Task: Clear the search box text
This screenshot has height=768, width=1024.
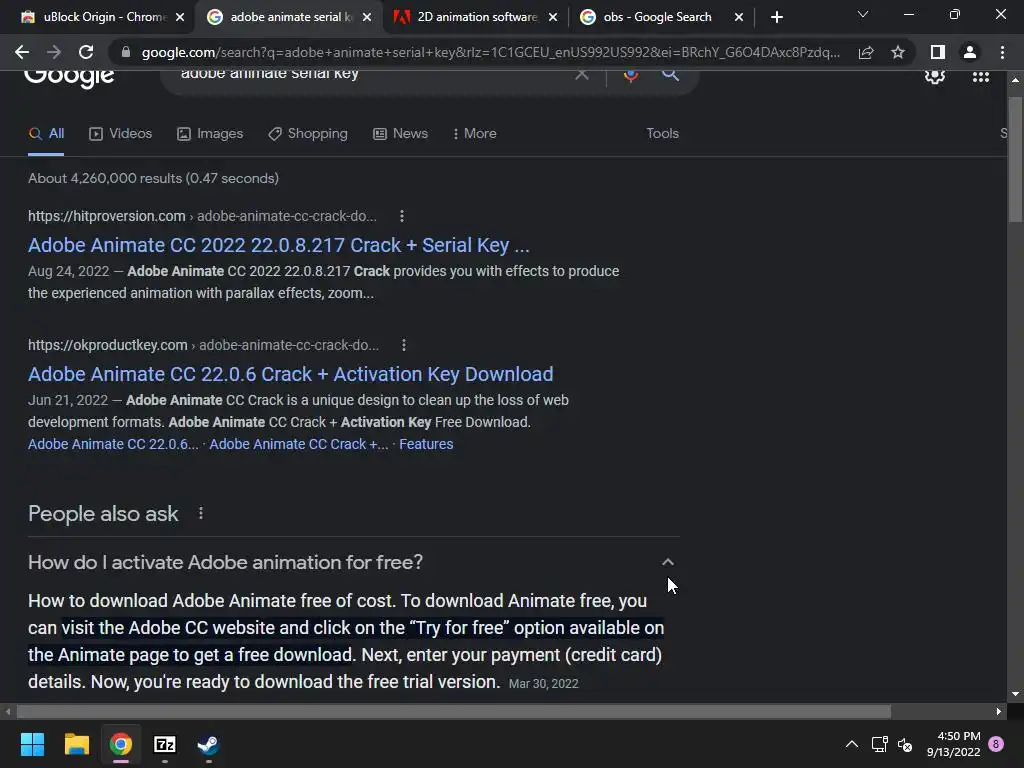Action: (x=582, y=74)
